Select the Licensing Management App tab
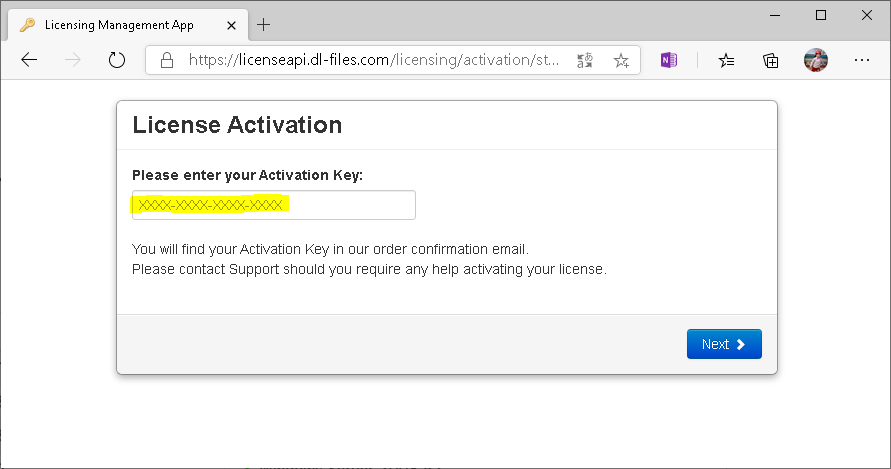Image resolution: width=891 pixels, height=469 pixels. coord(120,24)
